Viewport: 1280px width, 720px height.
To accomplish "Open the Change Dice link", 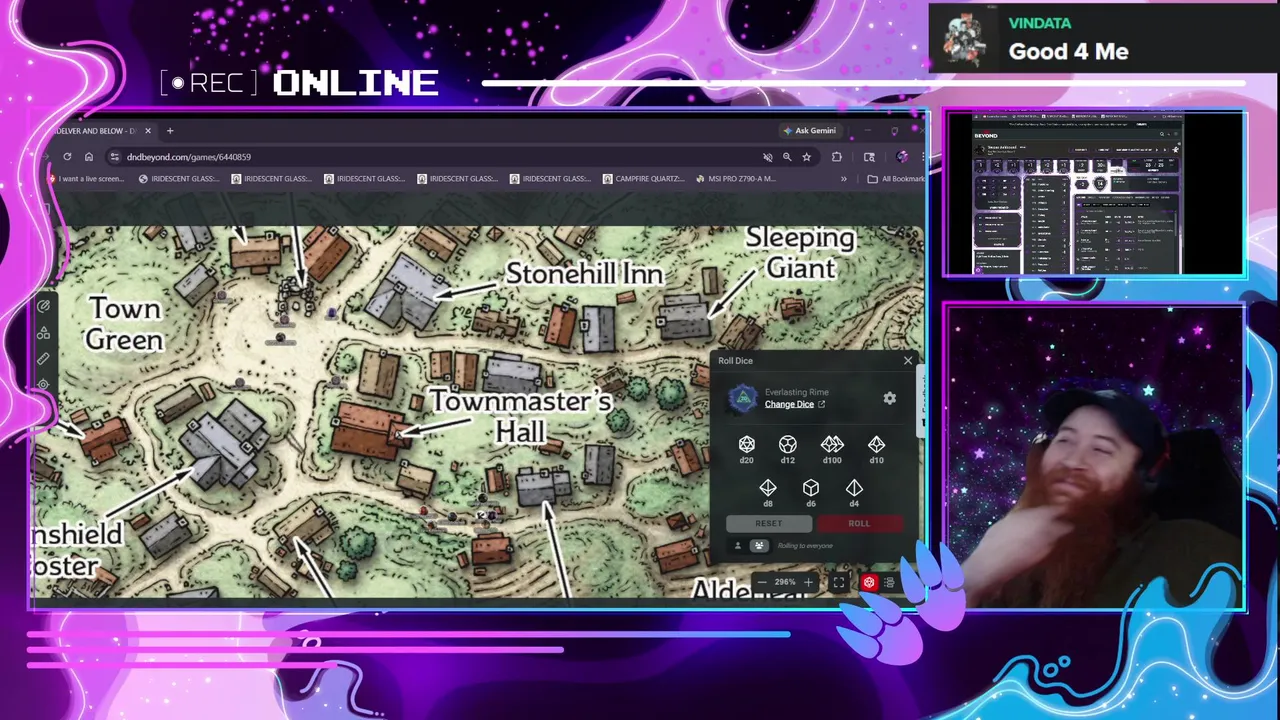I will pyautogui.click(x=794, y=404).
